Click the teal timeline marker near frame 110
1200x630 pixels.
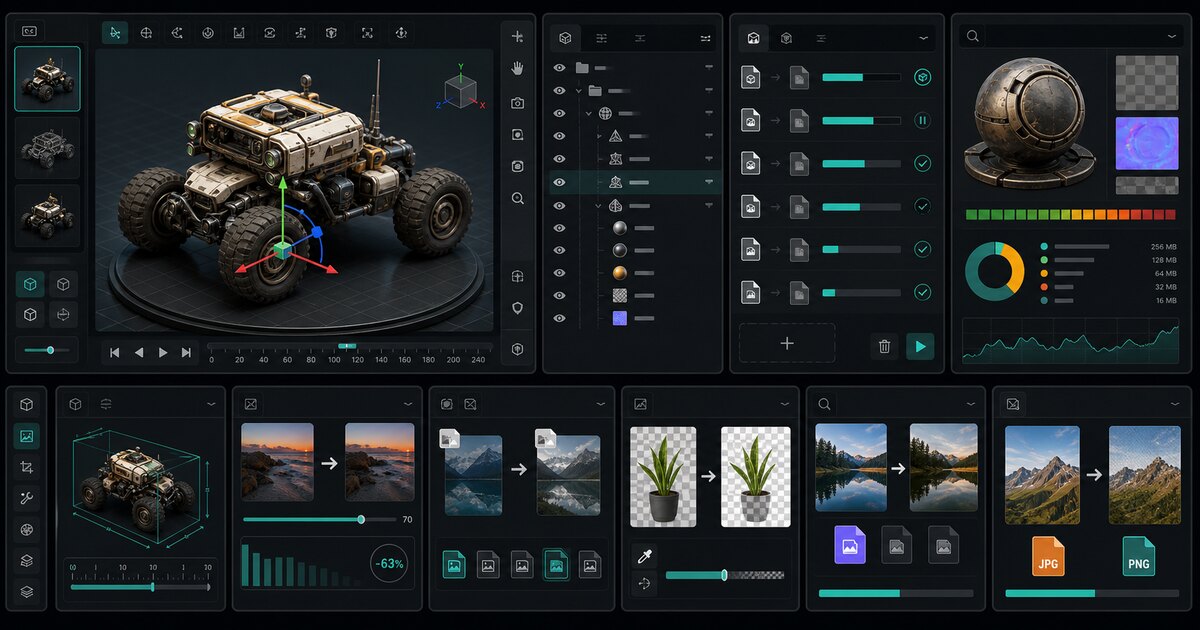347,346
